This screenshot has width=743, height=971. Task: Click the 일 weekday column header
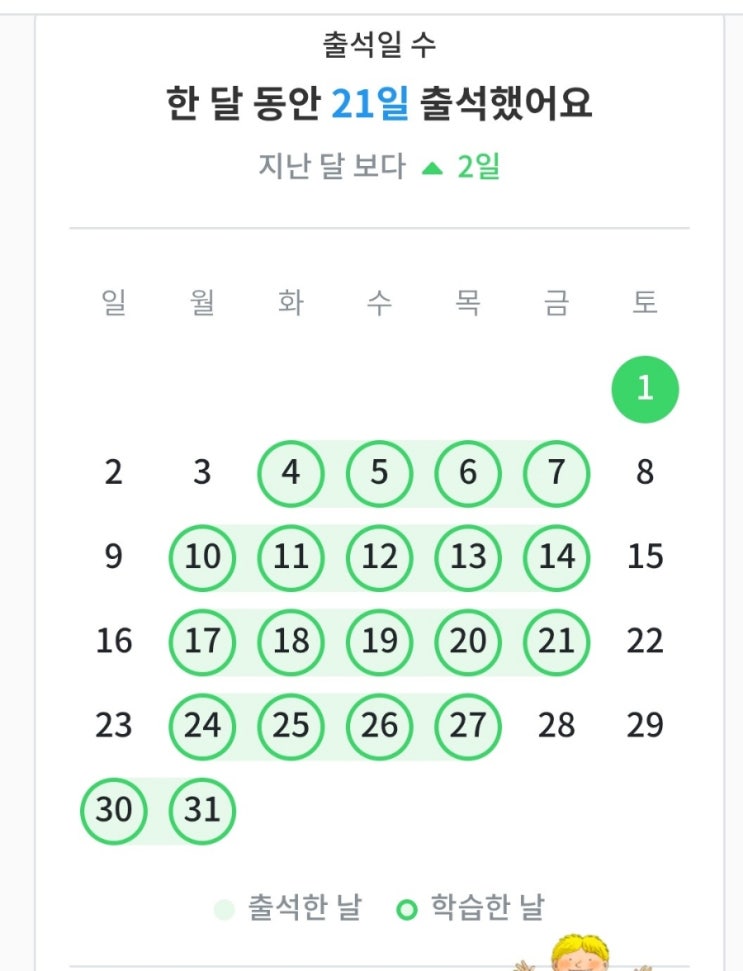(114, 303)
